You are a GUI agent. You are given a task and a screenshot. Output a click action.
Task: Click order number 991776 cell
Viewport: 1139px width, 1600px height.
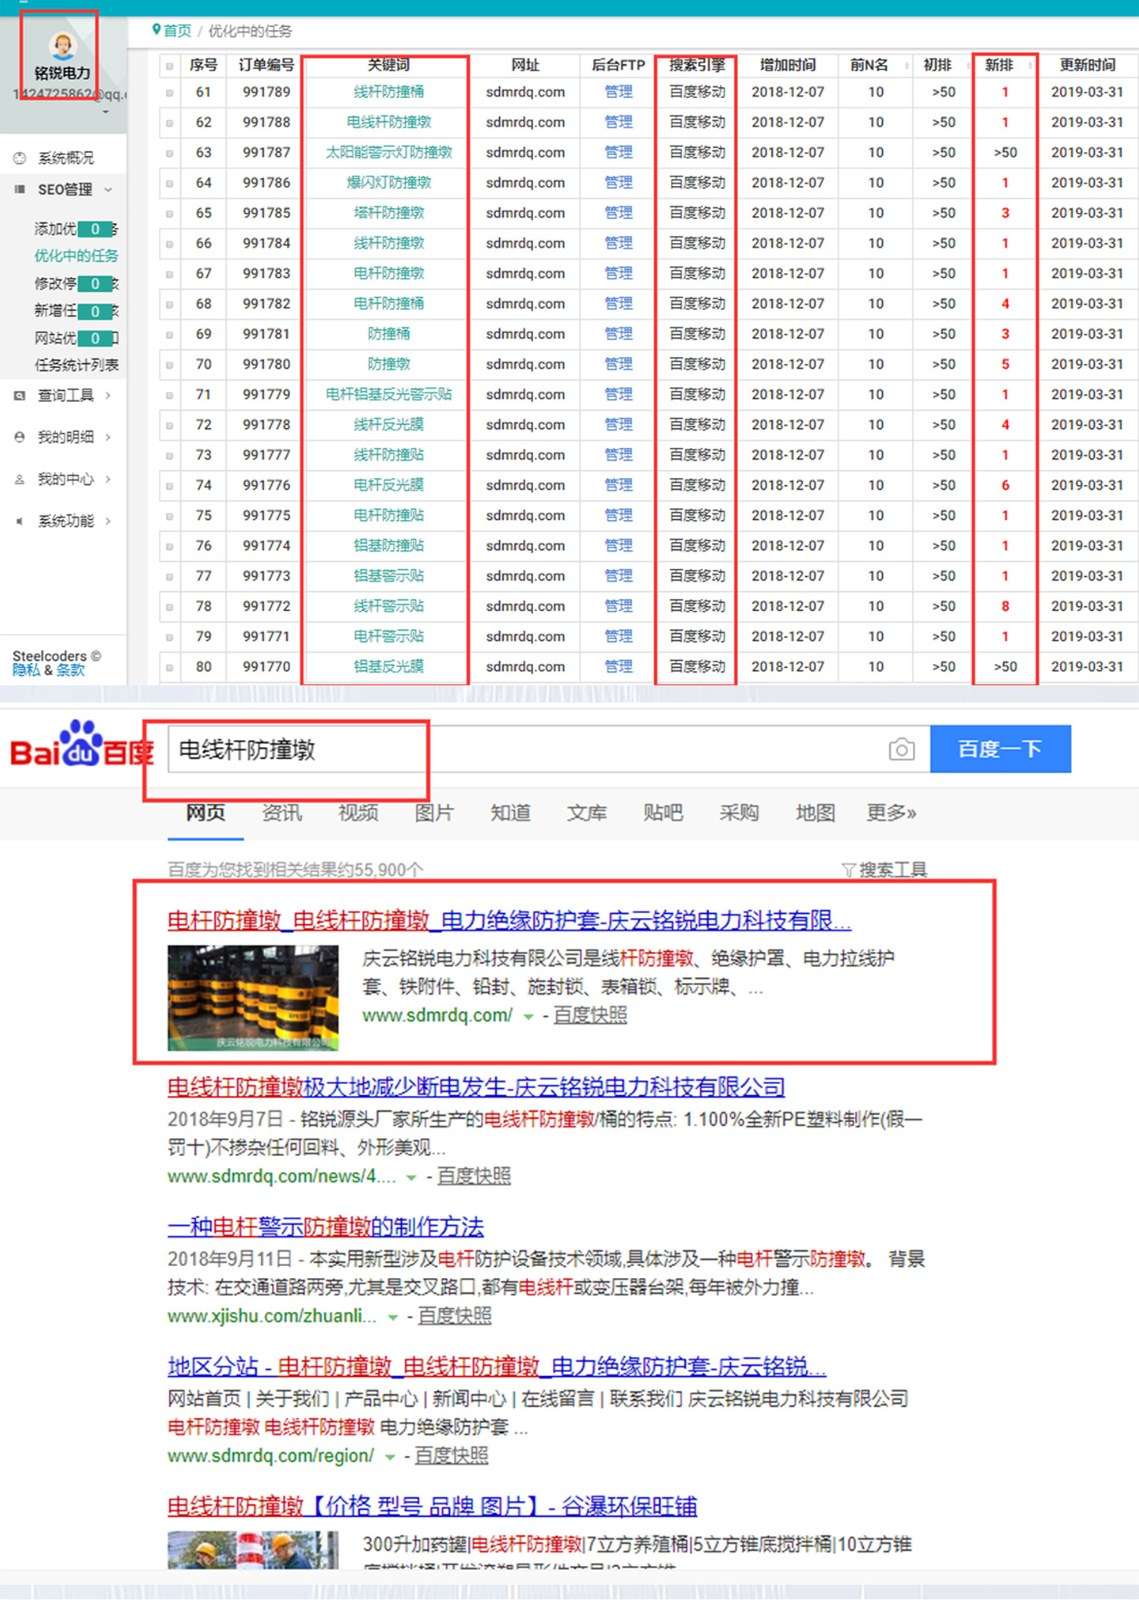coord(266,485)
